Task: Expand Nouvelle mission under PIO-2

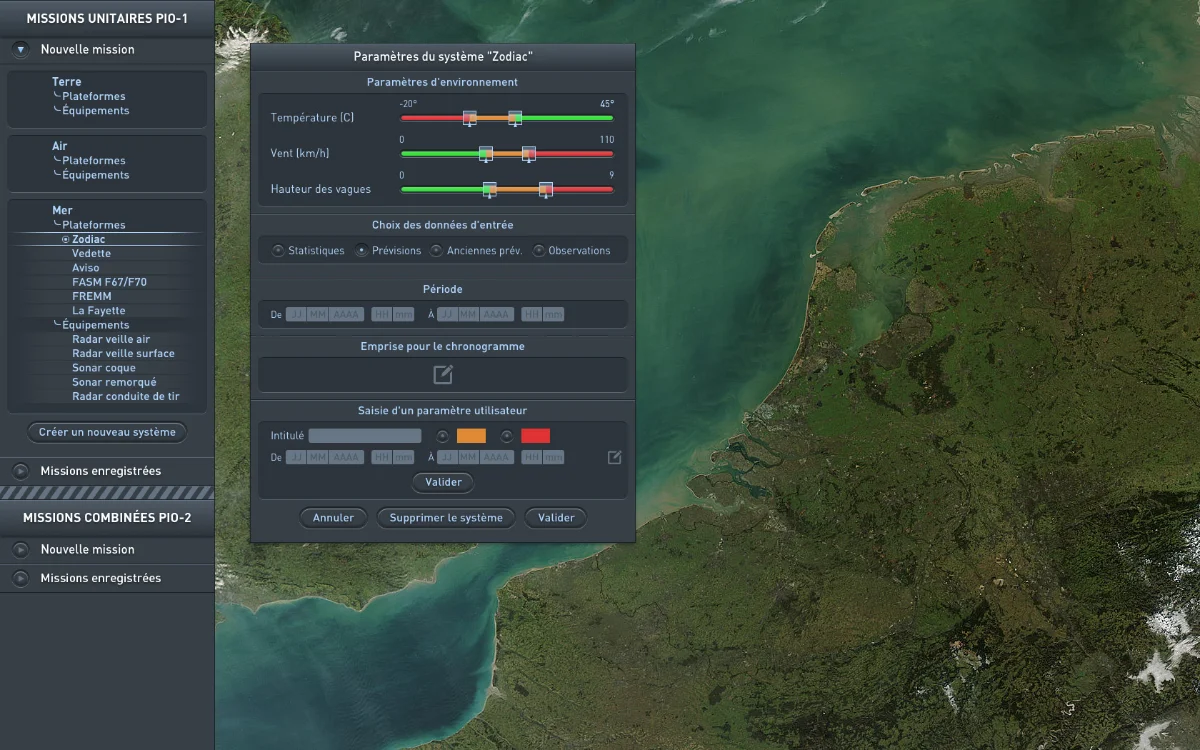Action: click(x=20, y=549)
